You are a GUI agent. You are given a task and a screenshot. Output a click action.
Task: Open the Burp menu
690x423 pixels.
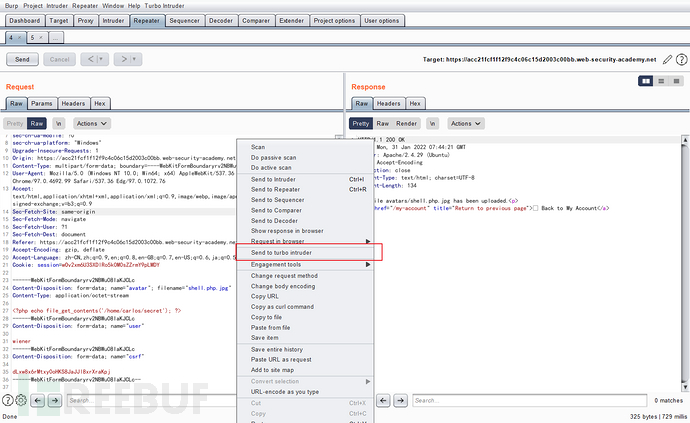11,6
